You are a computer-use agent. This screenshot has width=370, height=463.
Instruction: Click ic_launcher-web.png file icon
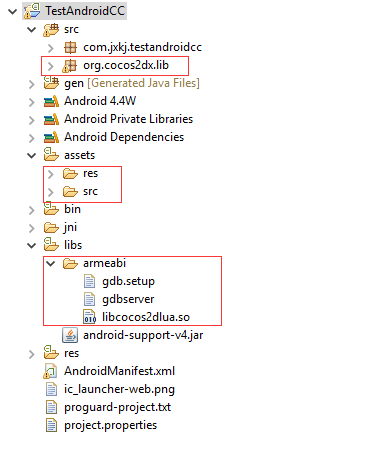51,389
